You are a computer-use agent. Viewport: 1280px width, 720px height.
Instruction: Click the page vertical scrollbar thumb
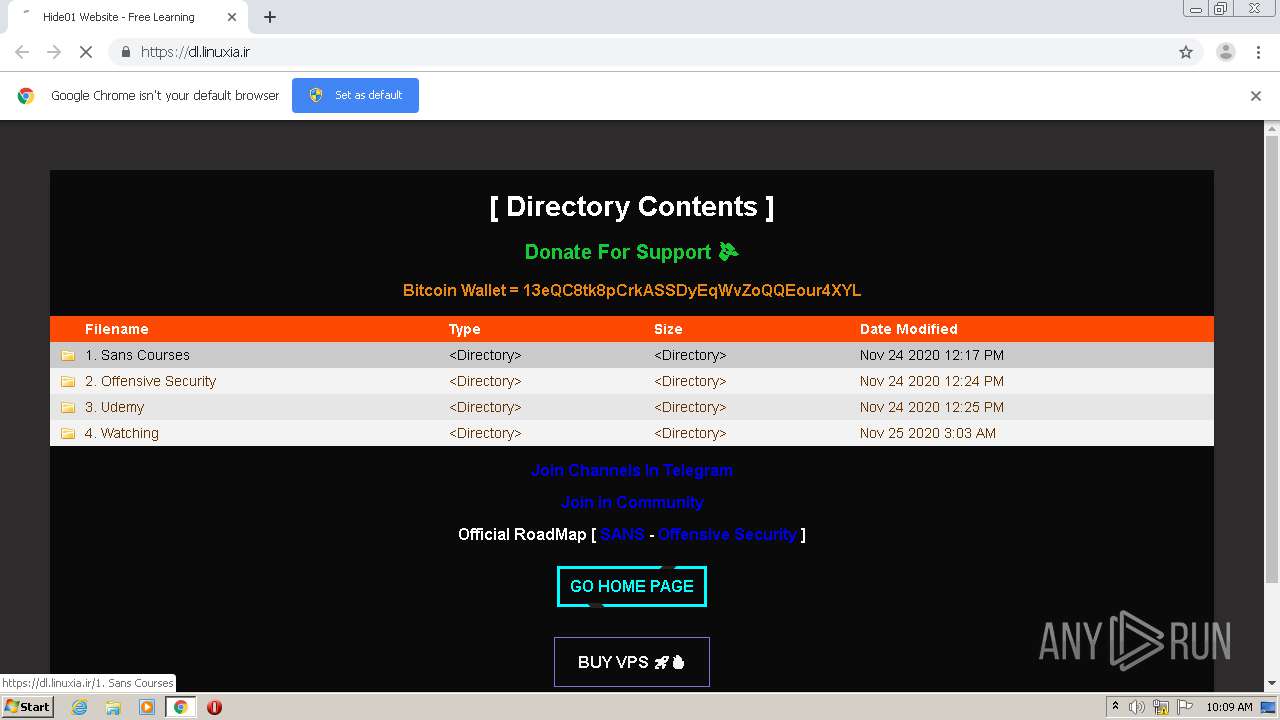point(1272,360)
